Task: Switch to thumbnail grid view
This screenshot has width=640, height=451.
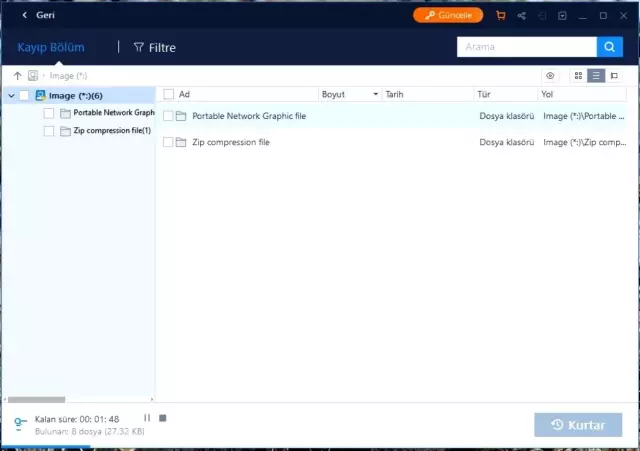Action: click(x=578, y=76)
